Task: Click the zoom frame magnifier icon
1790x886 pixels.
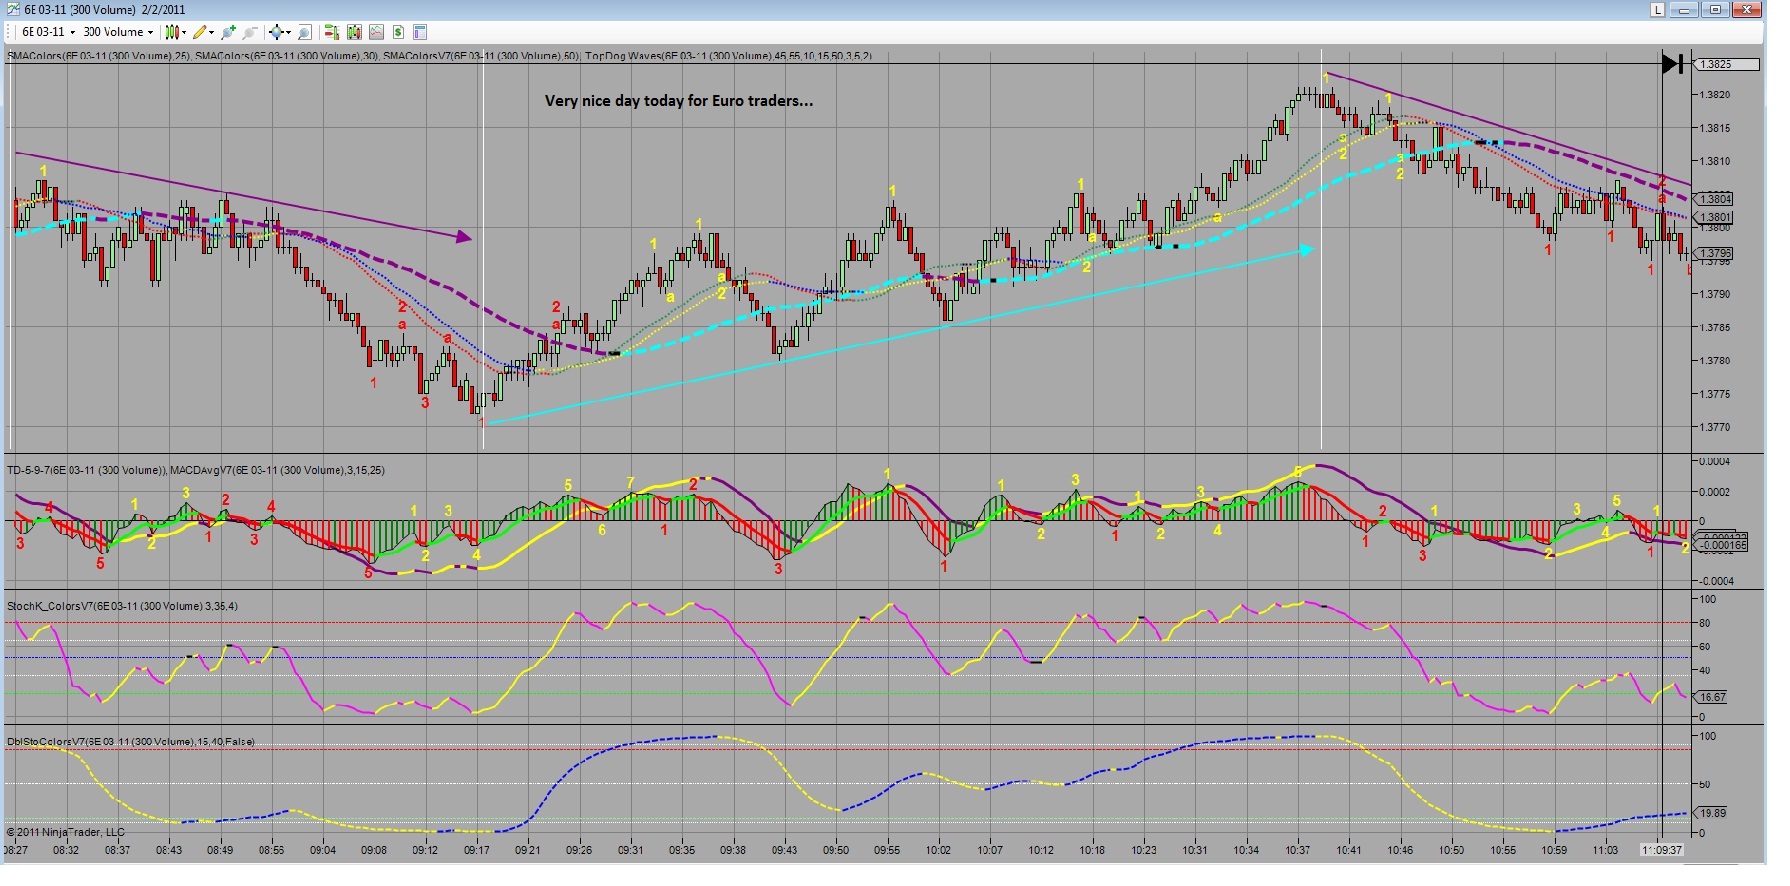Action: pos(305,32)
